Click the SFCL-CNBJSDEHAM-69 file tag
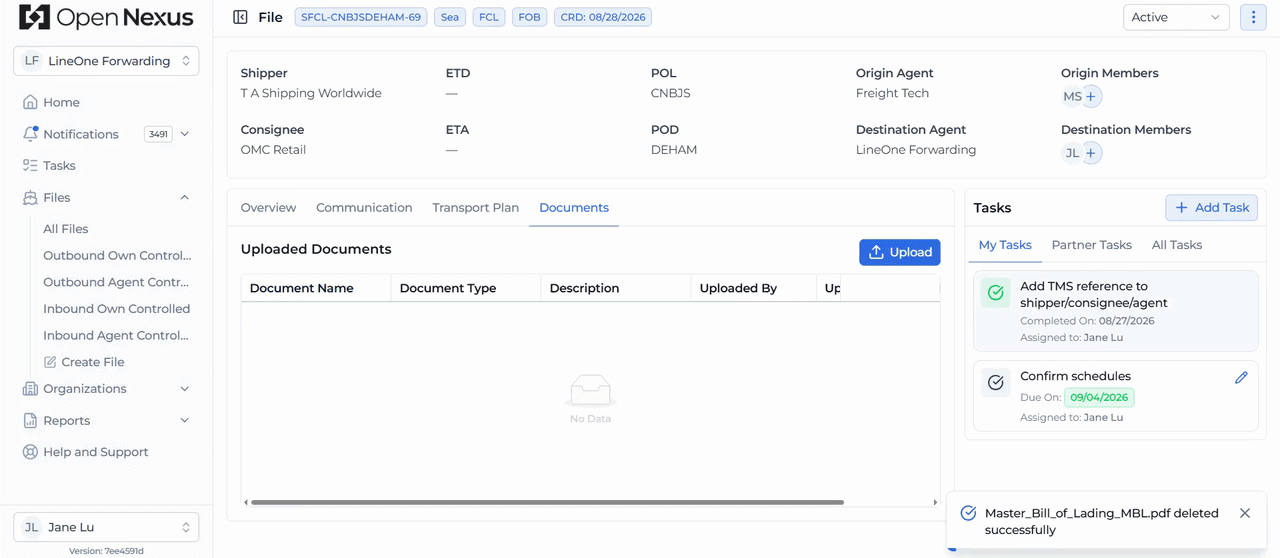The width and height of the screenshot is (1280, 558). [x=361, y=17]
